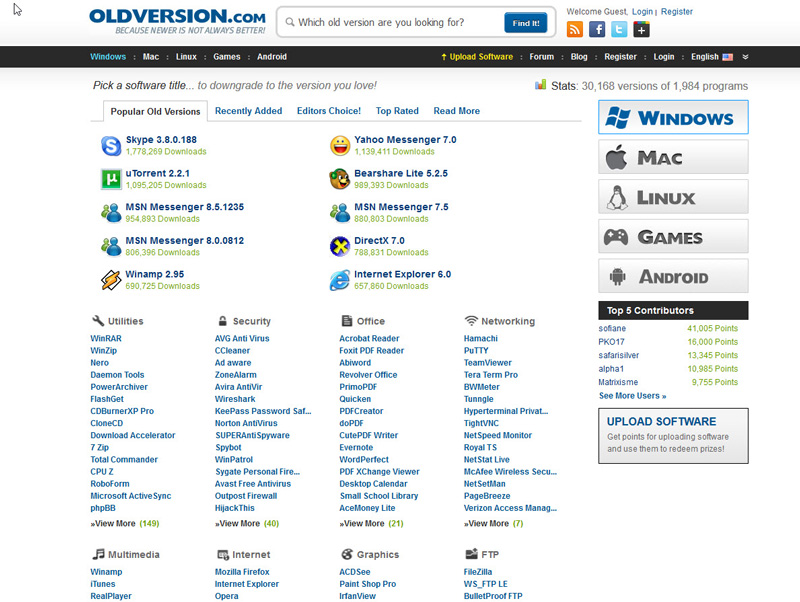The width and height of the screenshot is (800, 602).
Task: Open Mozilla Firefox link under Internet
Action: click(x=242, y=572)
